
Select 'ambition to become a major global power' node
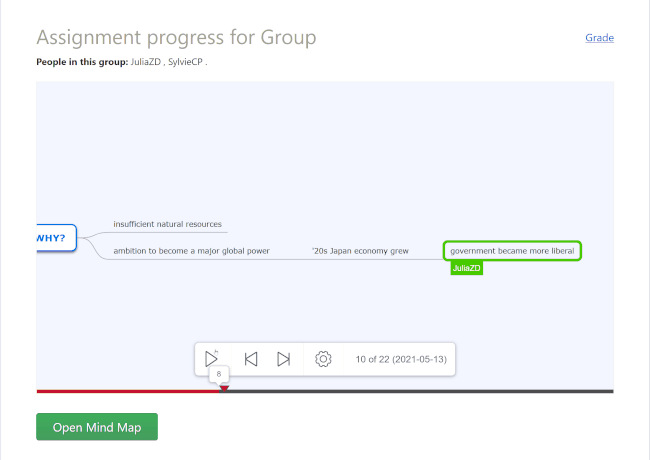pyautogui.click(x=191, y=251)
